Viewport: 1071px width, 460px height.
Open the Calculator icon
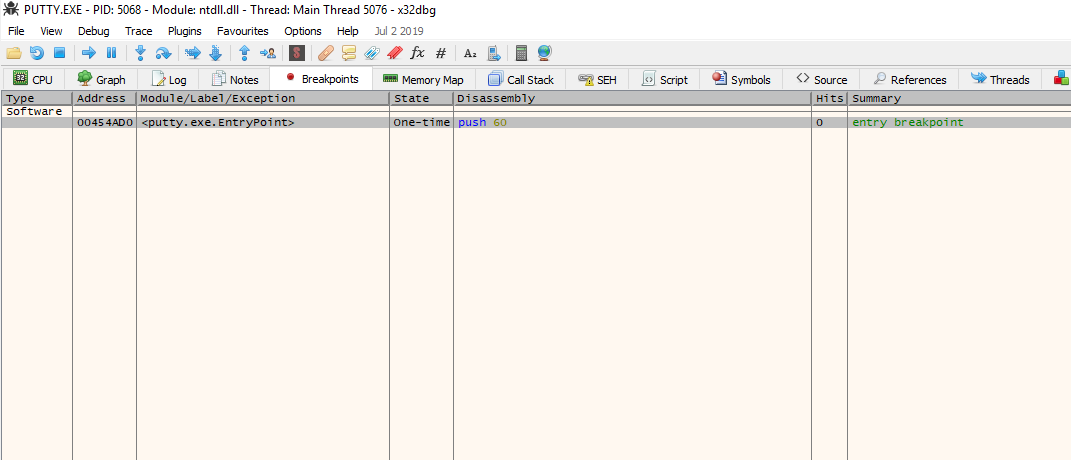[x=521, y=53]
